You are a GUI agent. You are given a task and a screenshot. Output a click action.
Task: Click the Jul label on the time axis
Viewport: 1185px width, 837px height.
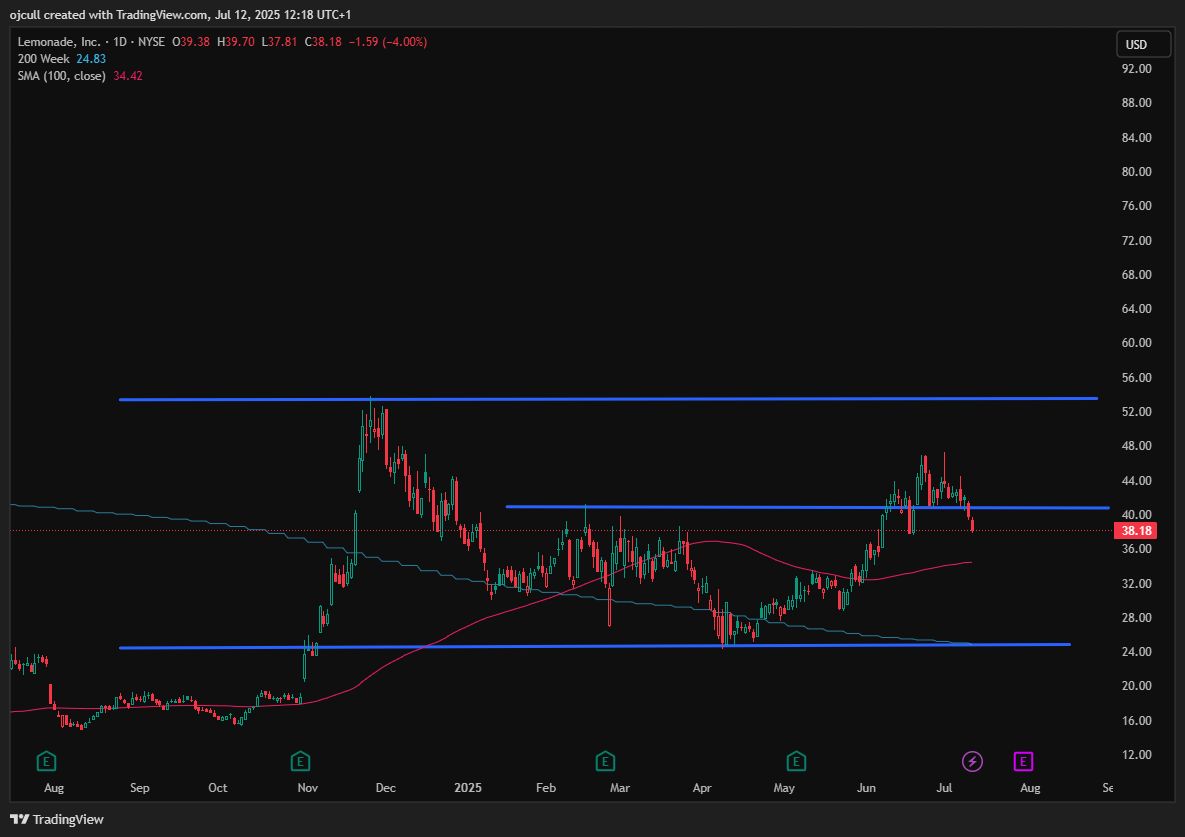click(944, 788)
